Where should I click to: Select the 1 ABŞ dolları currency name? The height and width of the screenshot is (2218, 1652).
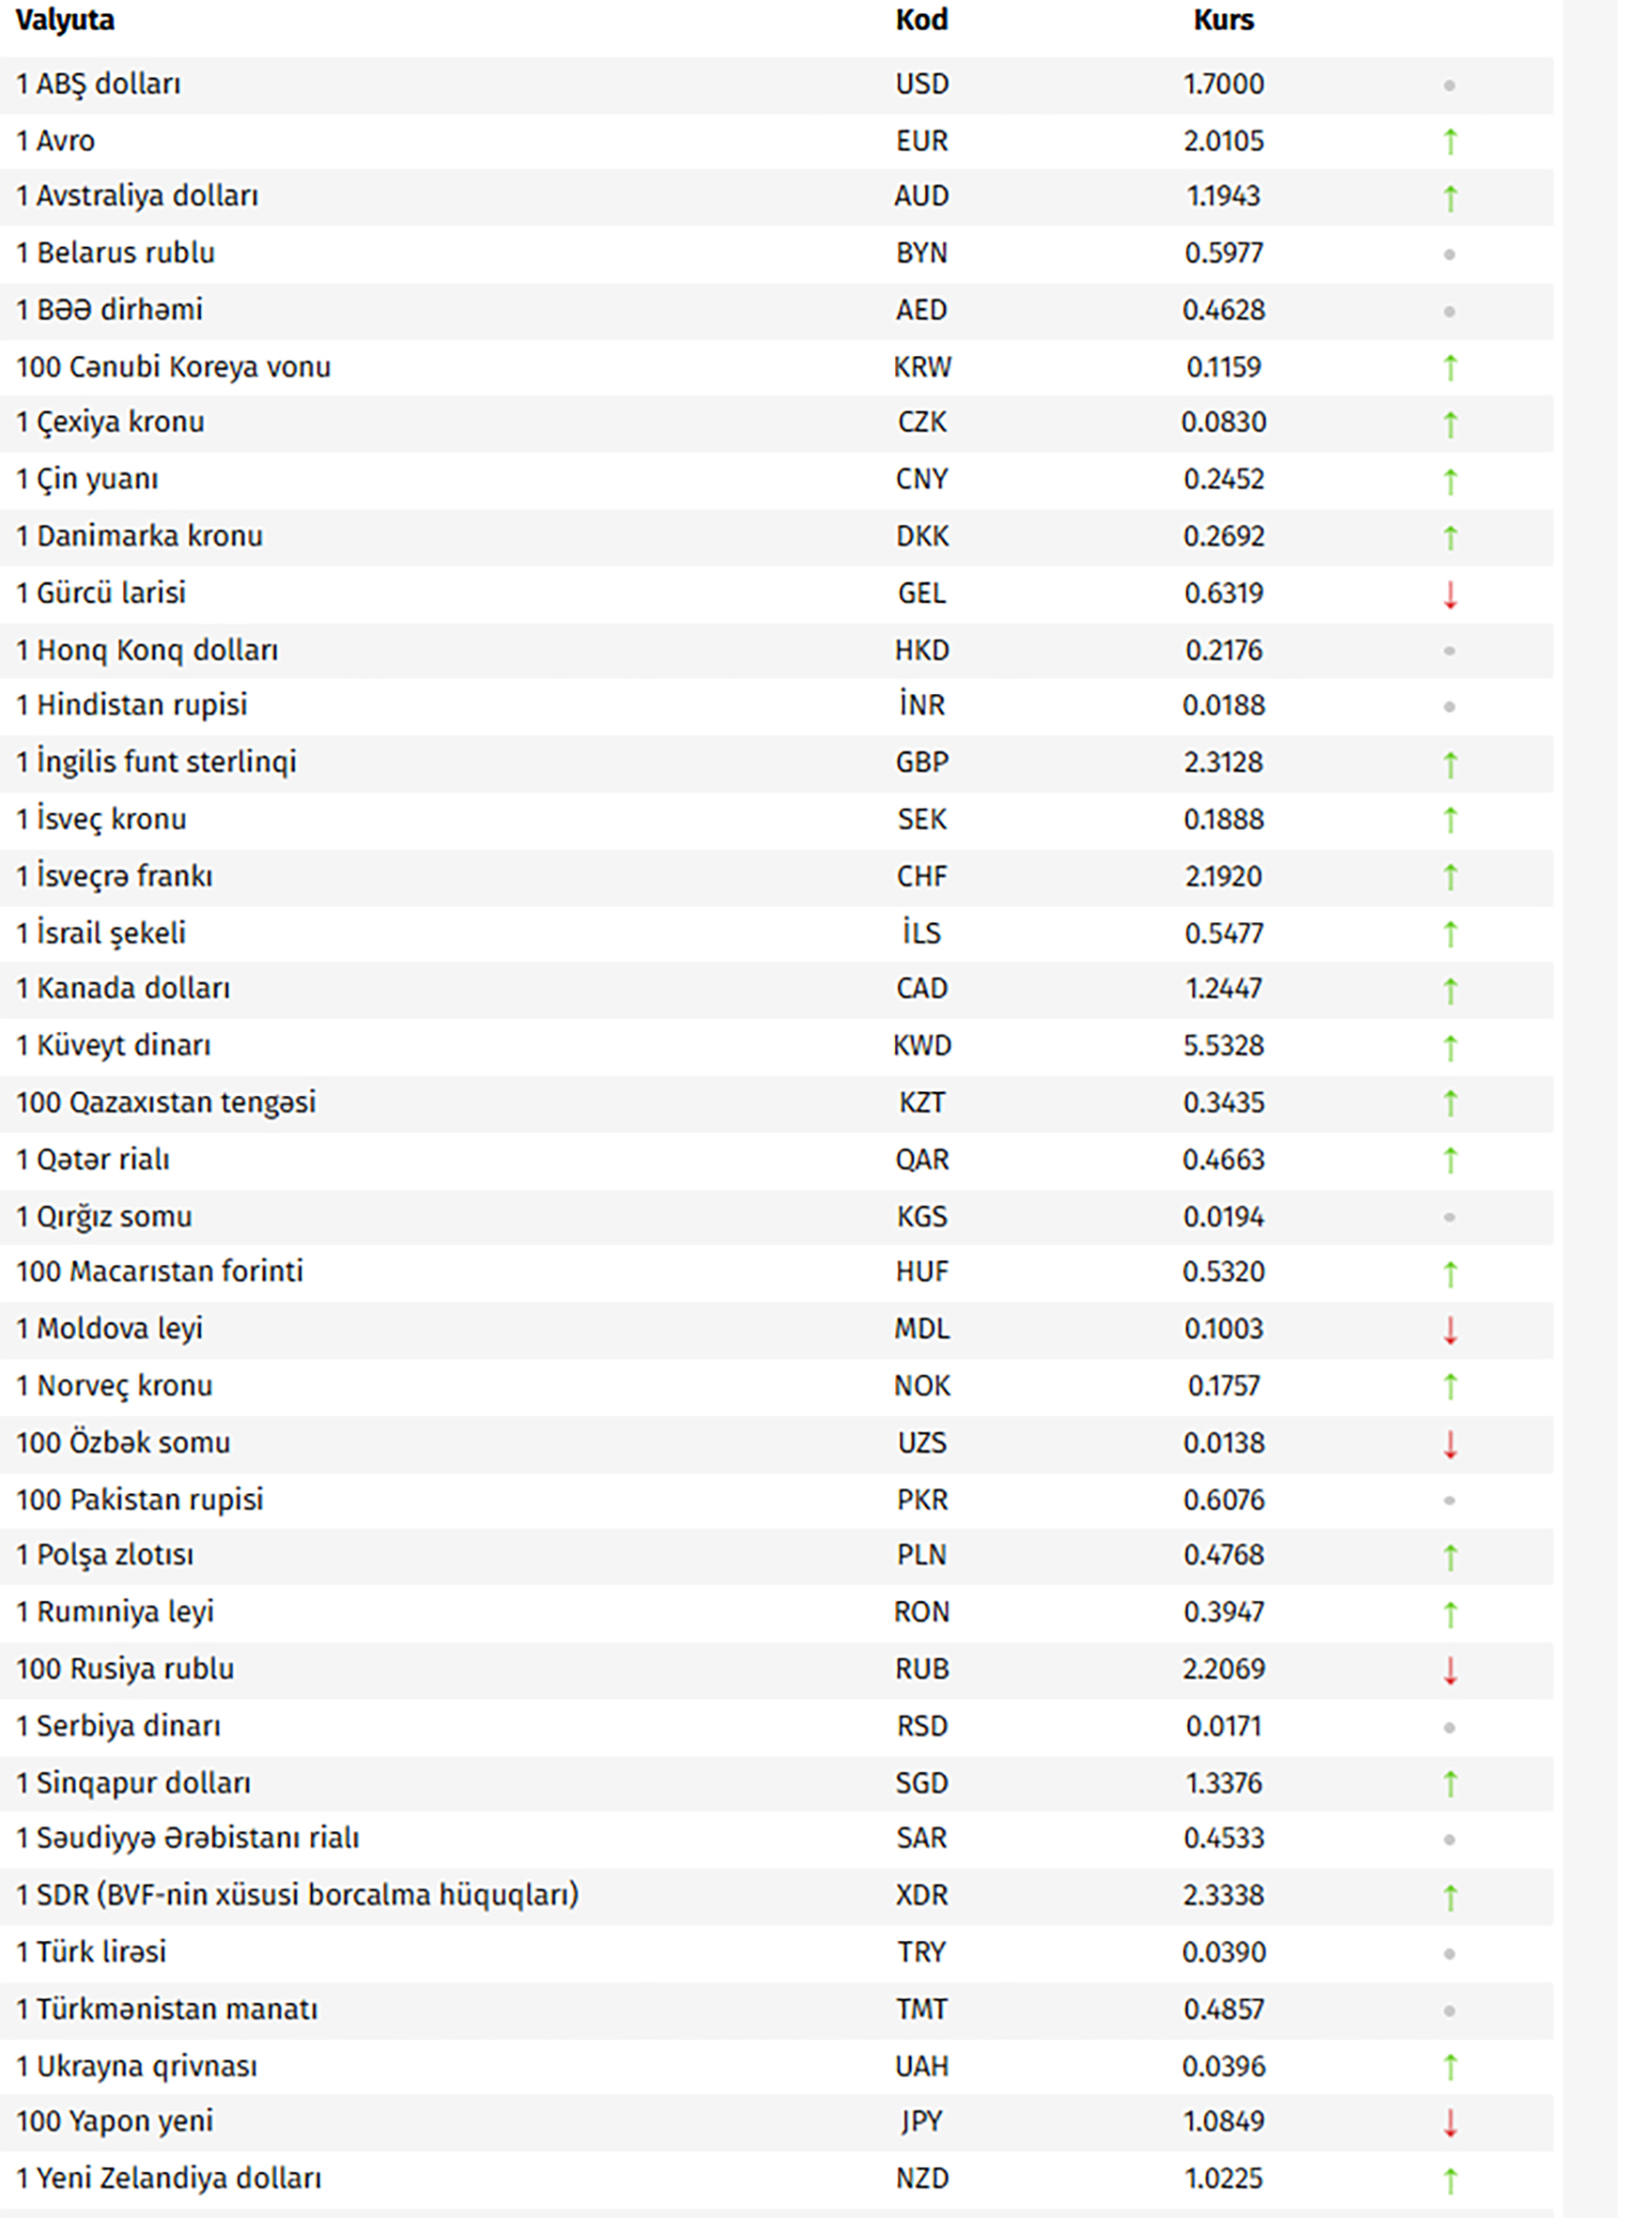(98, 84)
